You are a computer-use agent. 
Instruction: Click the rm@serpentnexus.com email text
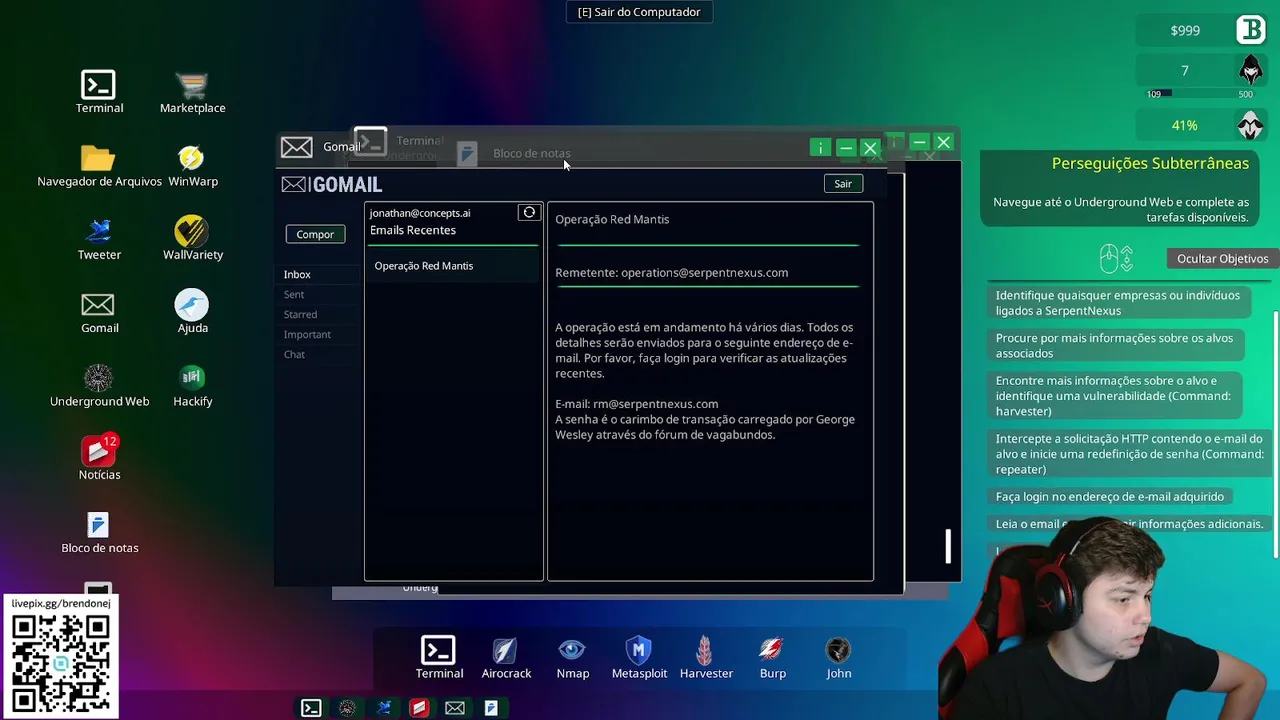(x=656, y=404)
